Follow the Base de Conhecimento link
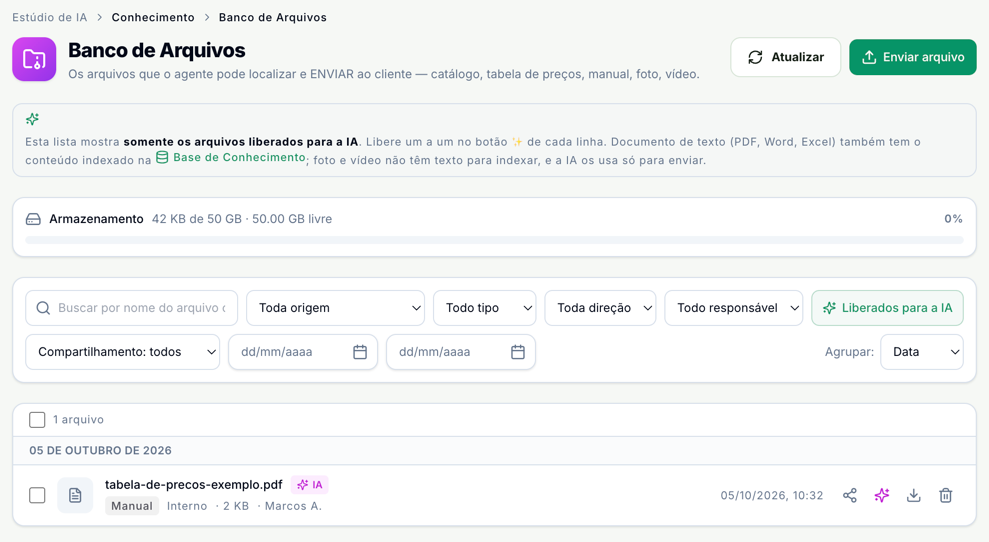989x542 pixels. pyautogui.click(x=231, y=158)
